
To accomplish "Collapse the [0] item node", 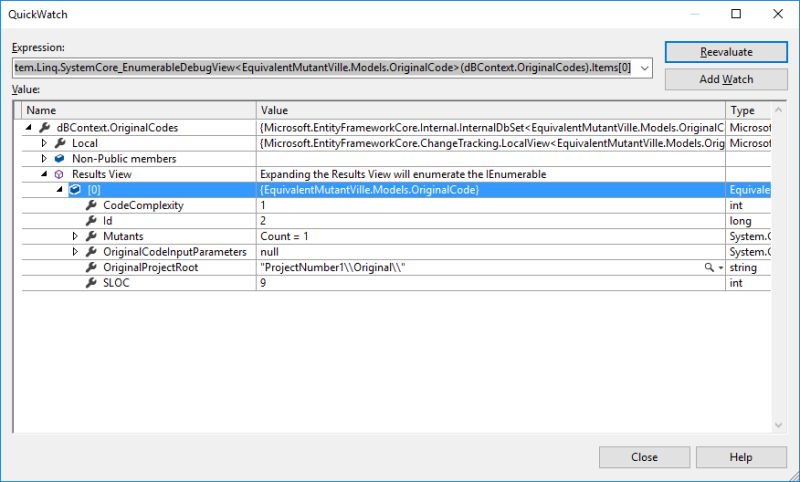I will pyautogui.click(x=60, y=190).
